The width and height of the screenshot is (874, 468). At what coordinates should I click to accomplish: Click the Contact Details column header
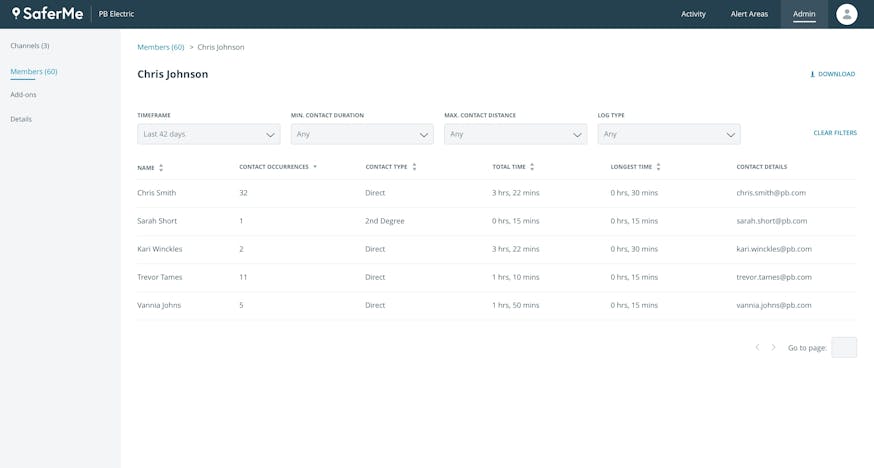(x=761, y=167)
